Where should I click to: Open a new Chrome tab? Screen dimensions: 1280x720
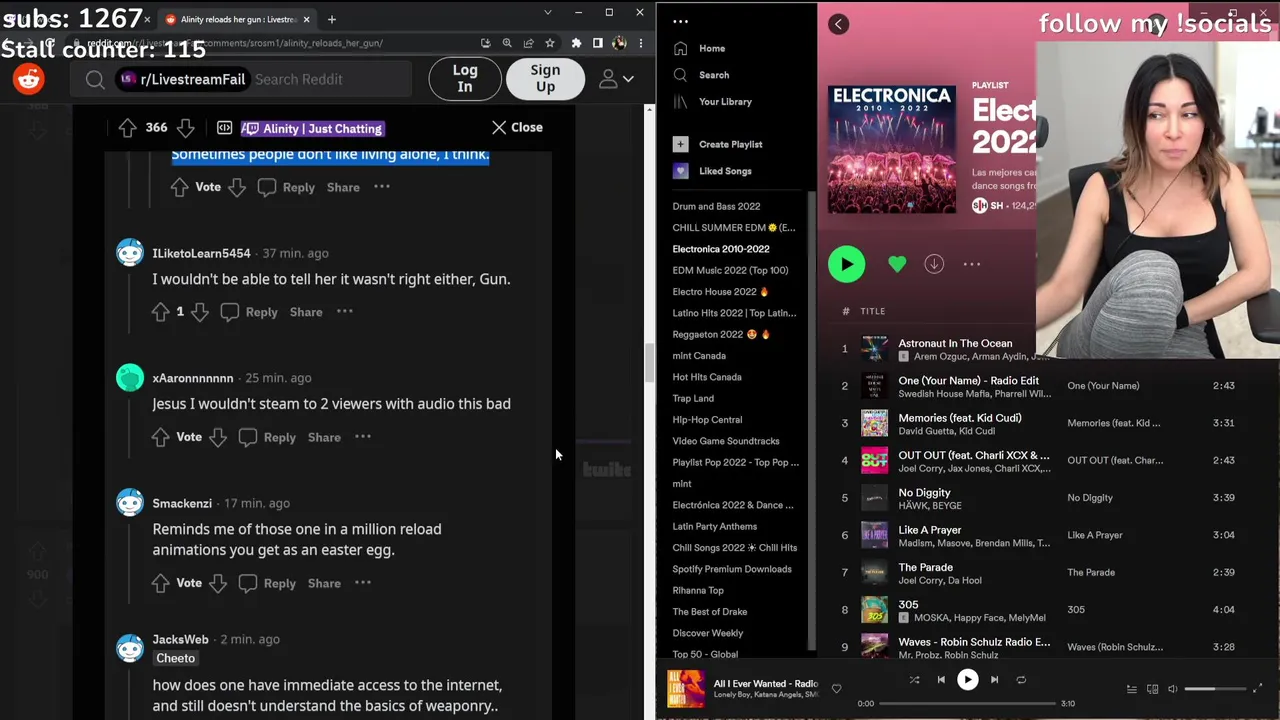coord(332,19)
